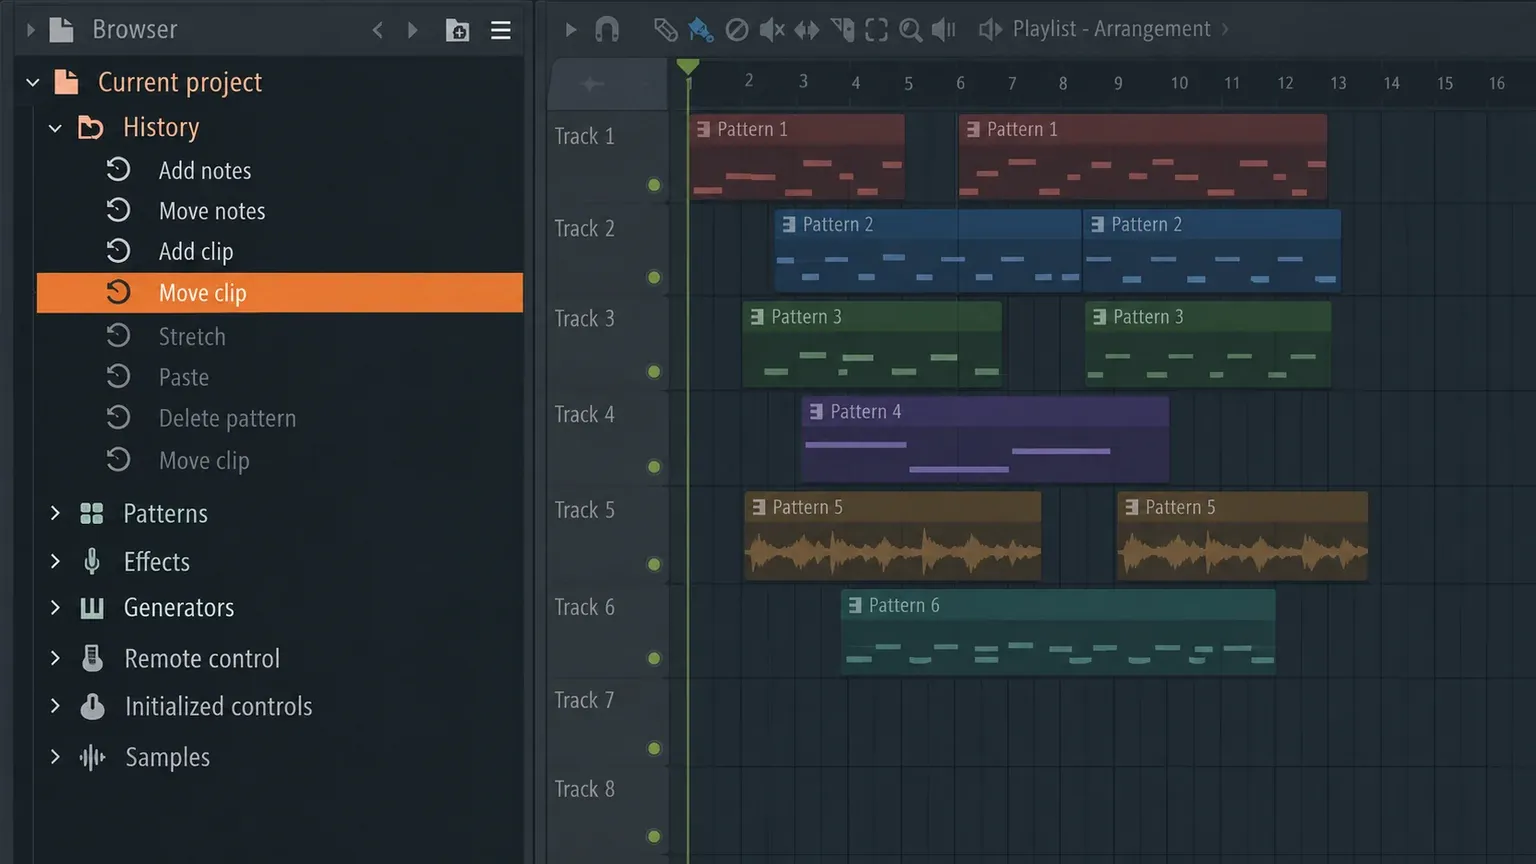The image size is (1536, 864).
Task: Open the Samples folder item
Action: coord(167,758)
